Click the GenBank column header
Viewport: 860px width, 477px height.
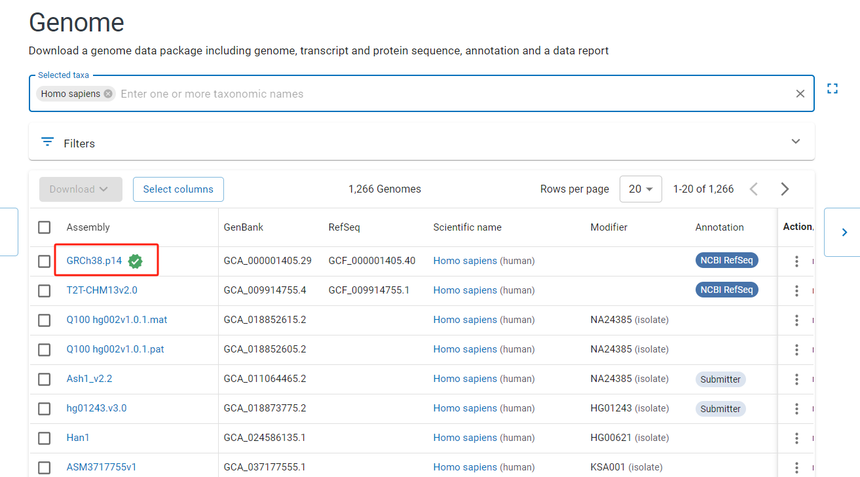pos(244,227)
